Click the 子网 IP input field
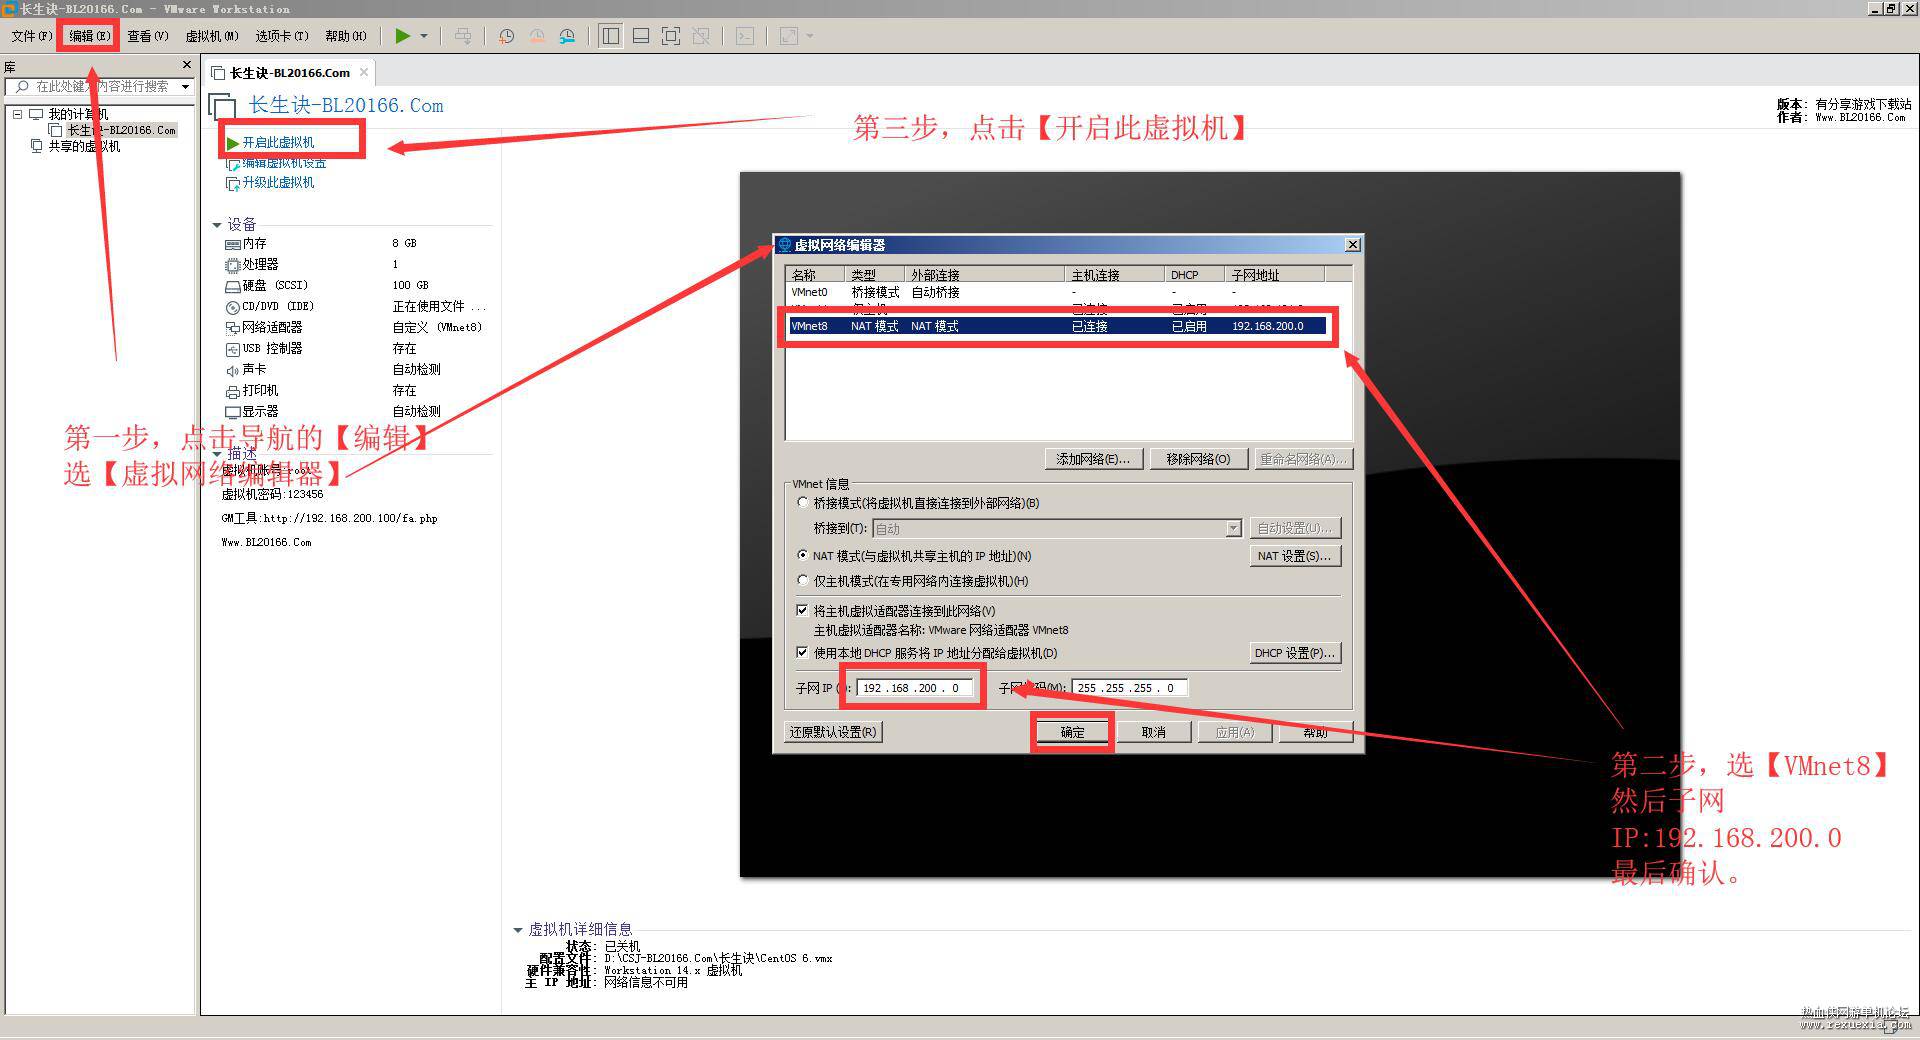This screenshot has height=1040, width=1920. coord(914,688)
